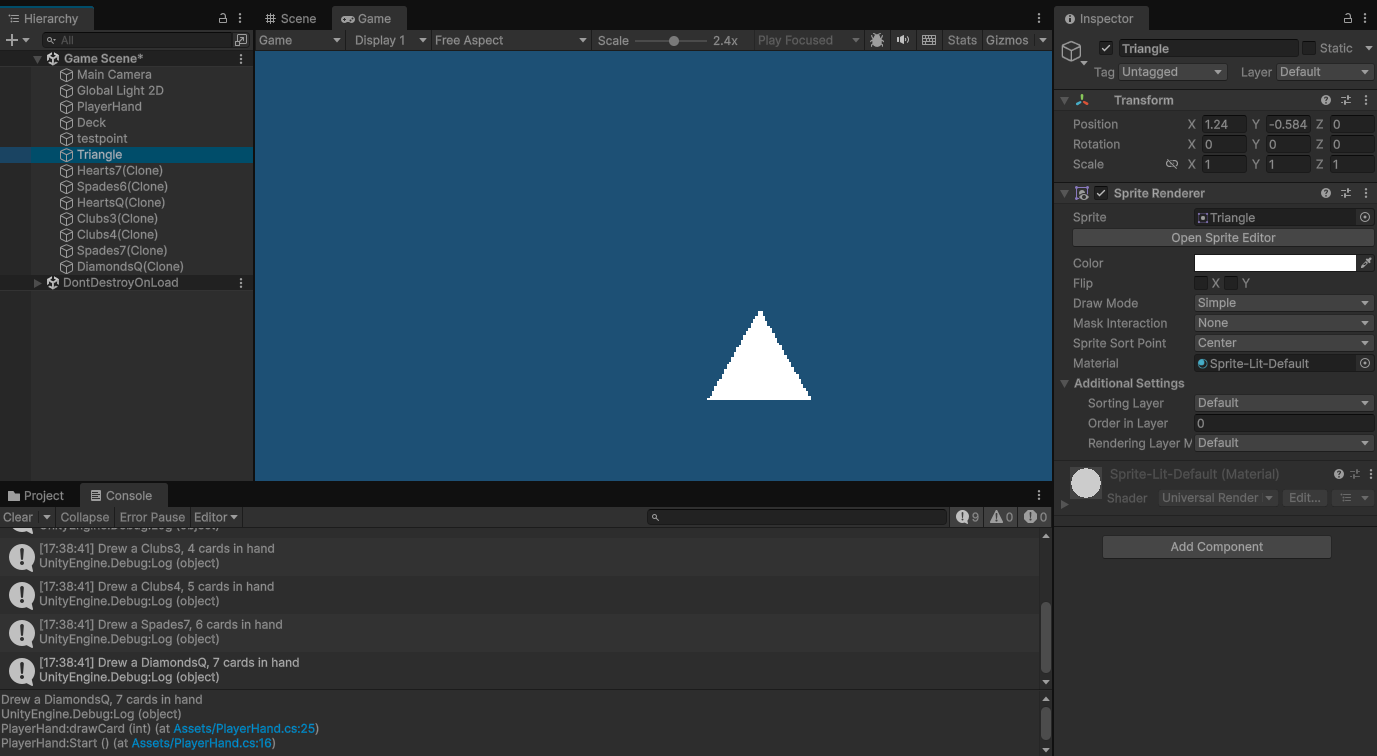Open Assets/PlayerHand.cs:25 from the Console
1377x756 pixels.
coord(242,728)
